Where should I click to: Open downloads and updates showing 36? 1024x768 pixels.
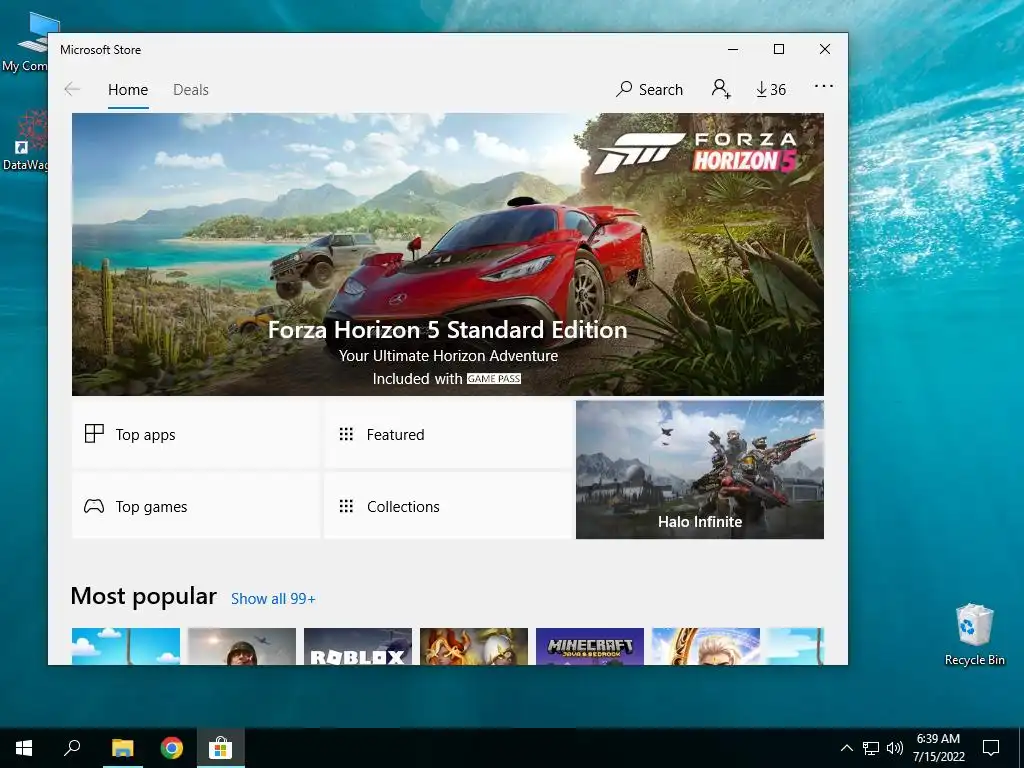[x=771, y=89]
